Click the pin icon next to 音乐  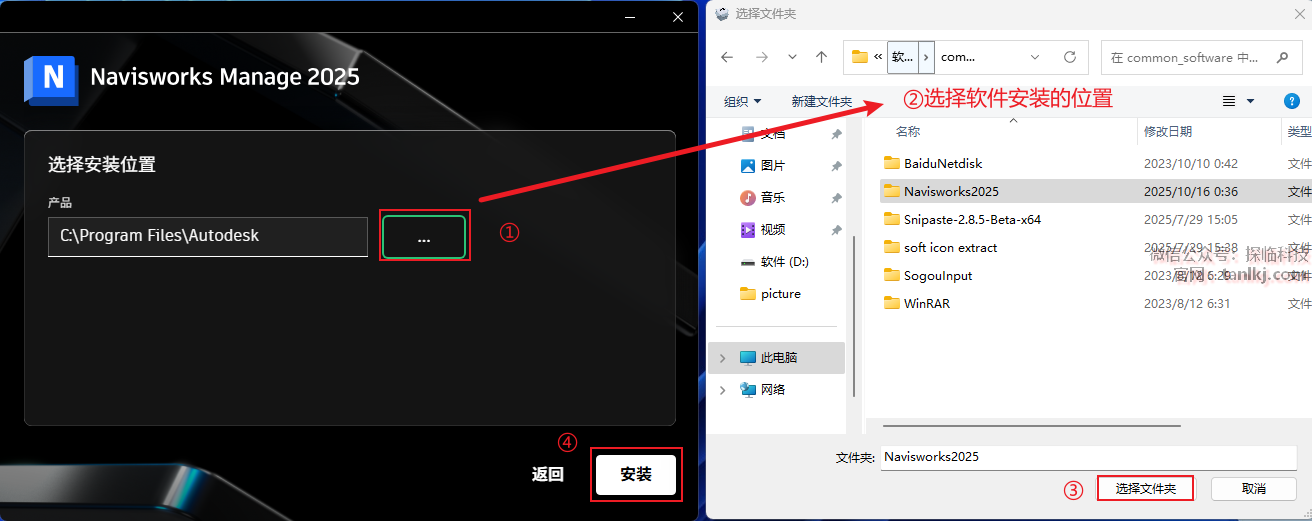point(836,198)
